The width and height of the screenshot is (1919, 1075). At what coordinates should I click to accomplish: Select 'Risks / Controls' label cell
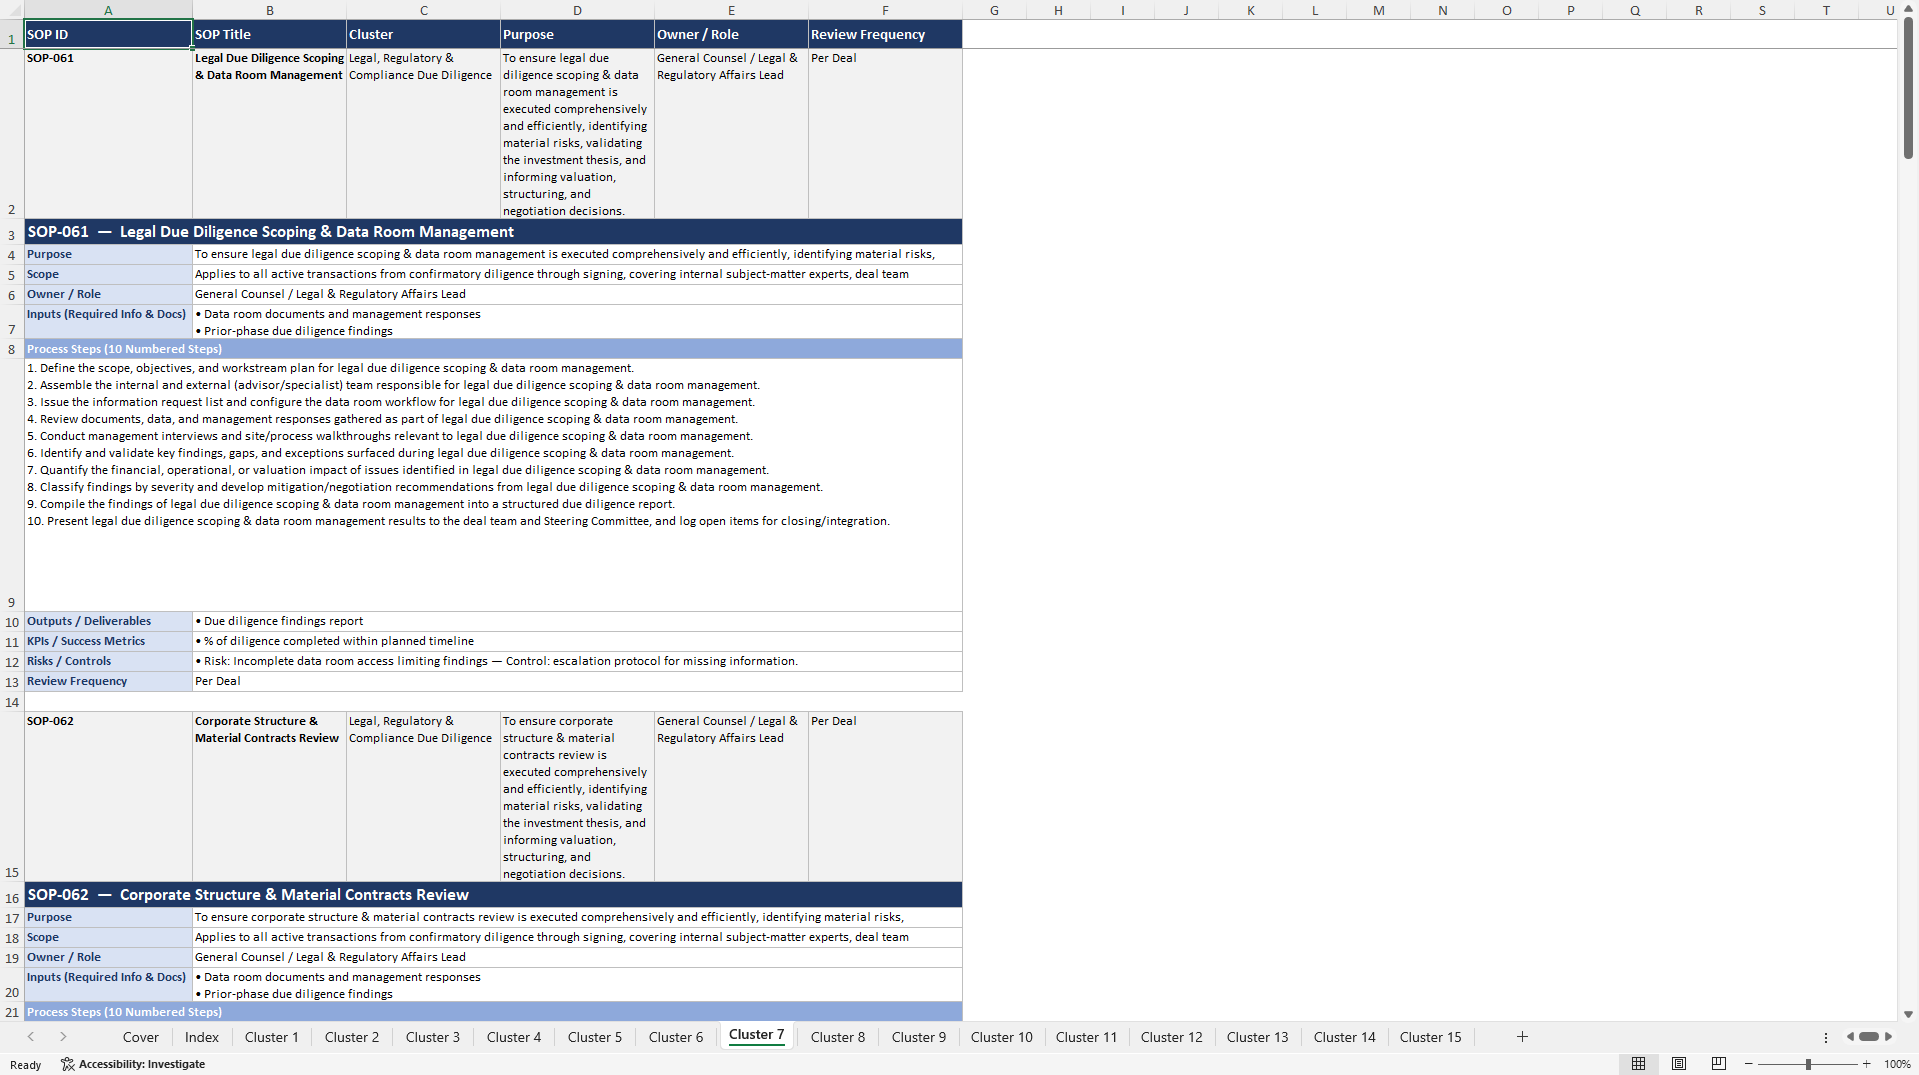point(108,661)
